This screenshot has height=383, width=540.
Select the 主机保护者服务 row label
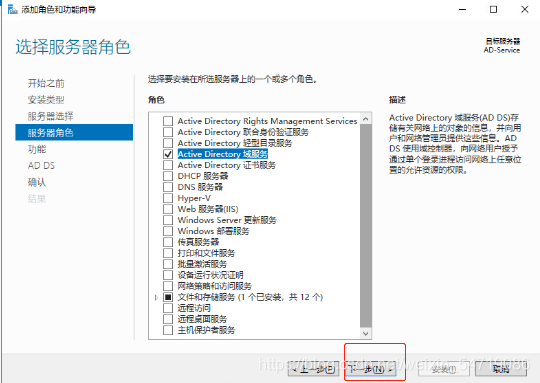point(206,330)
